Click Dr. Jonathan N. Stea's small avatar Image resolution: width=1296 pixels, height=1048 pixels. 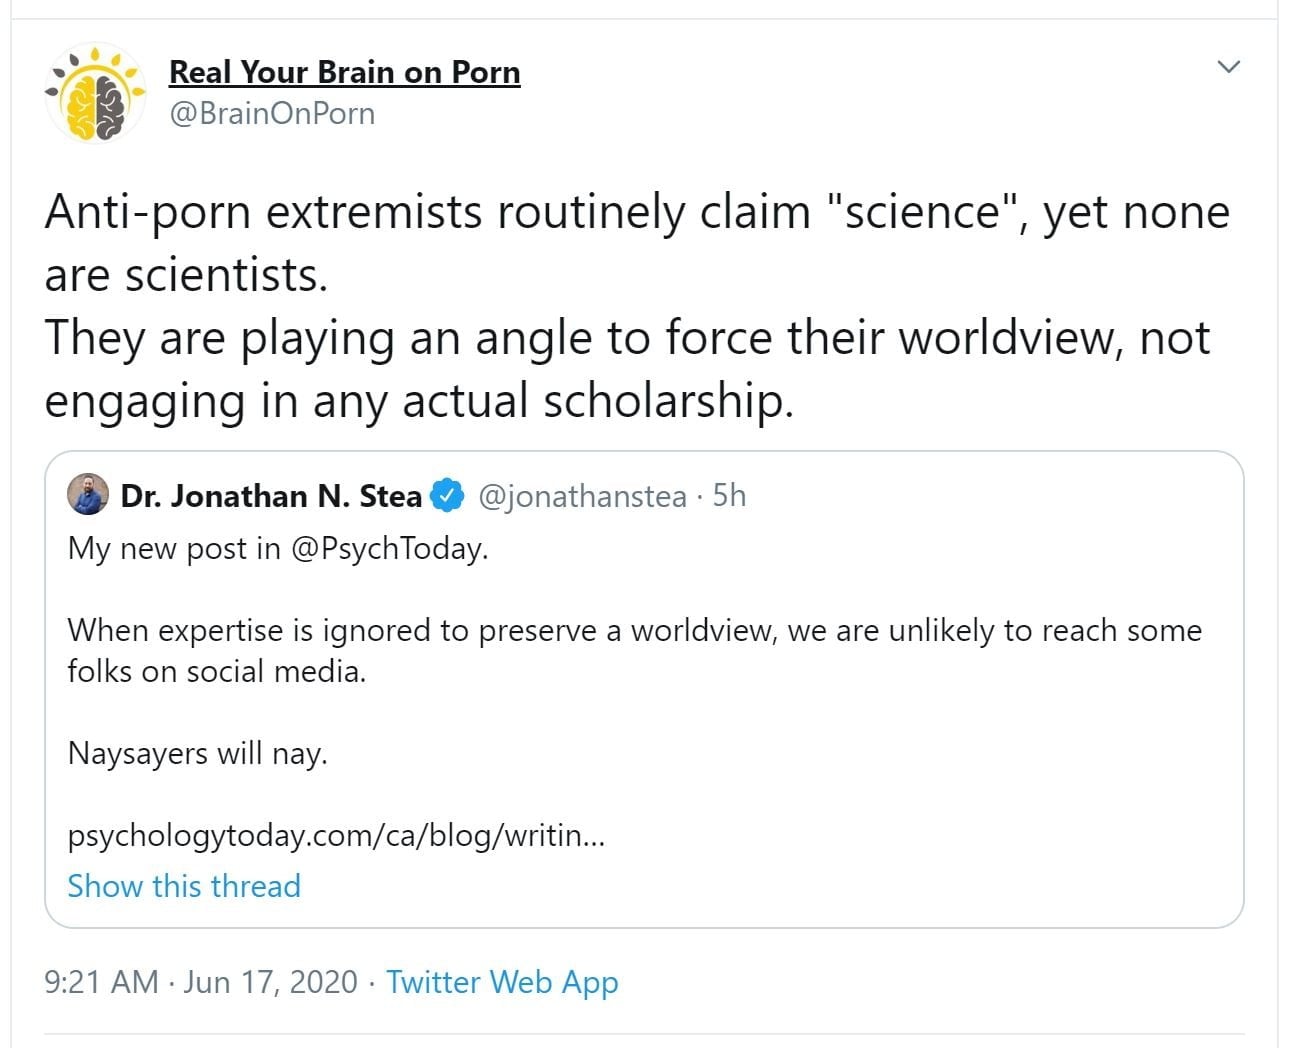(x=88, y=495)
